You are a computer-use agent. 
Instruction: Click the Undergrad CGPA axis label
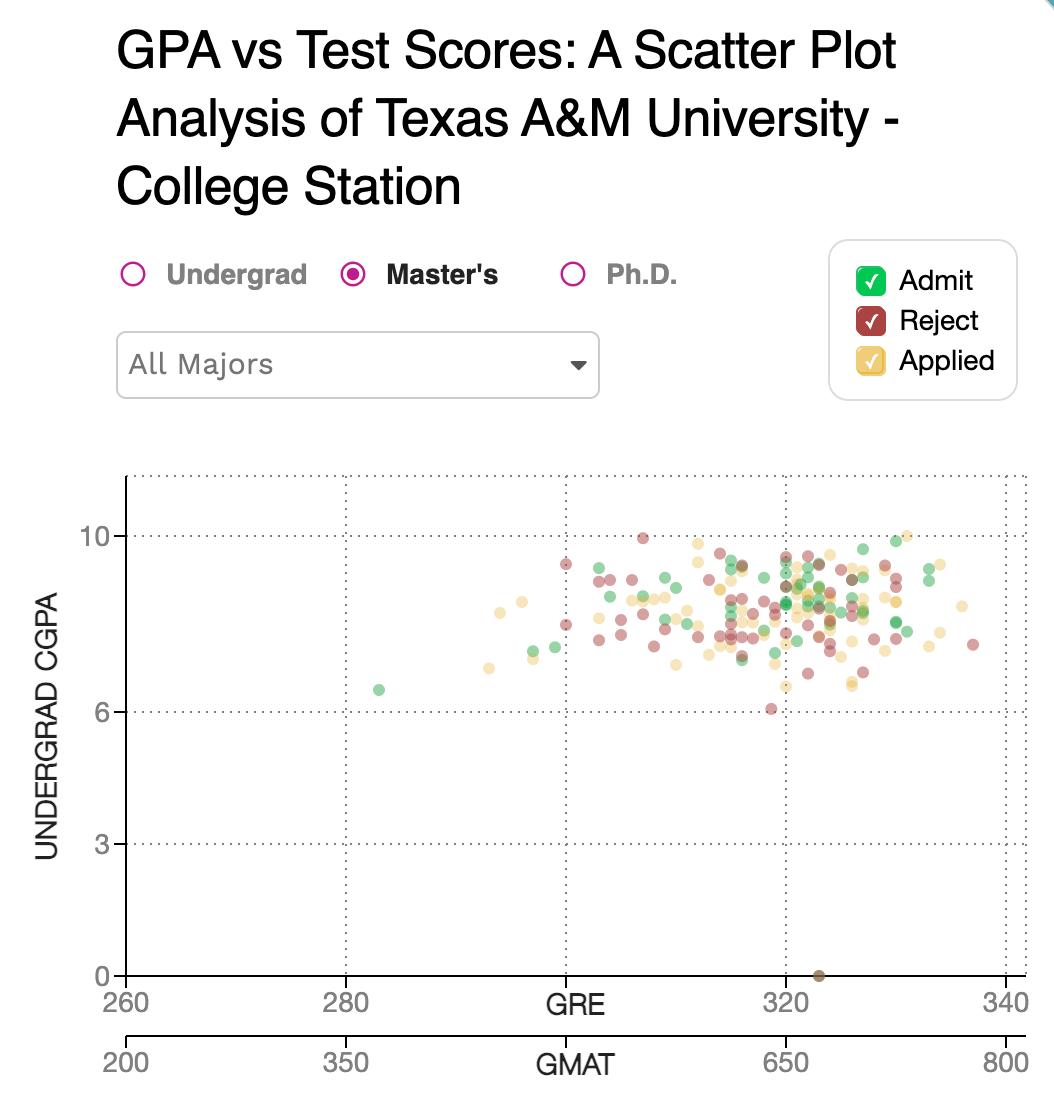tap(47, 726)
